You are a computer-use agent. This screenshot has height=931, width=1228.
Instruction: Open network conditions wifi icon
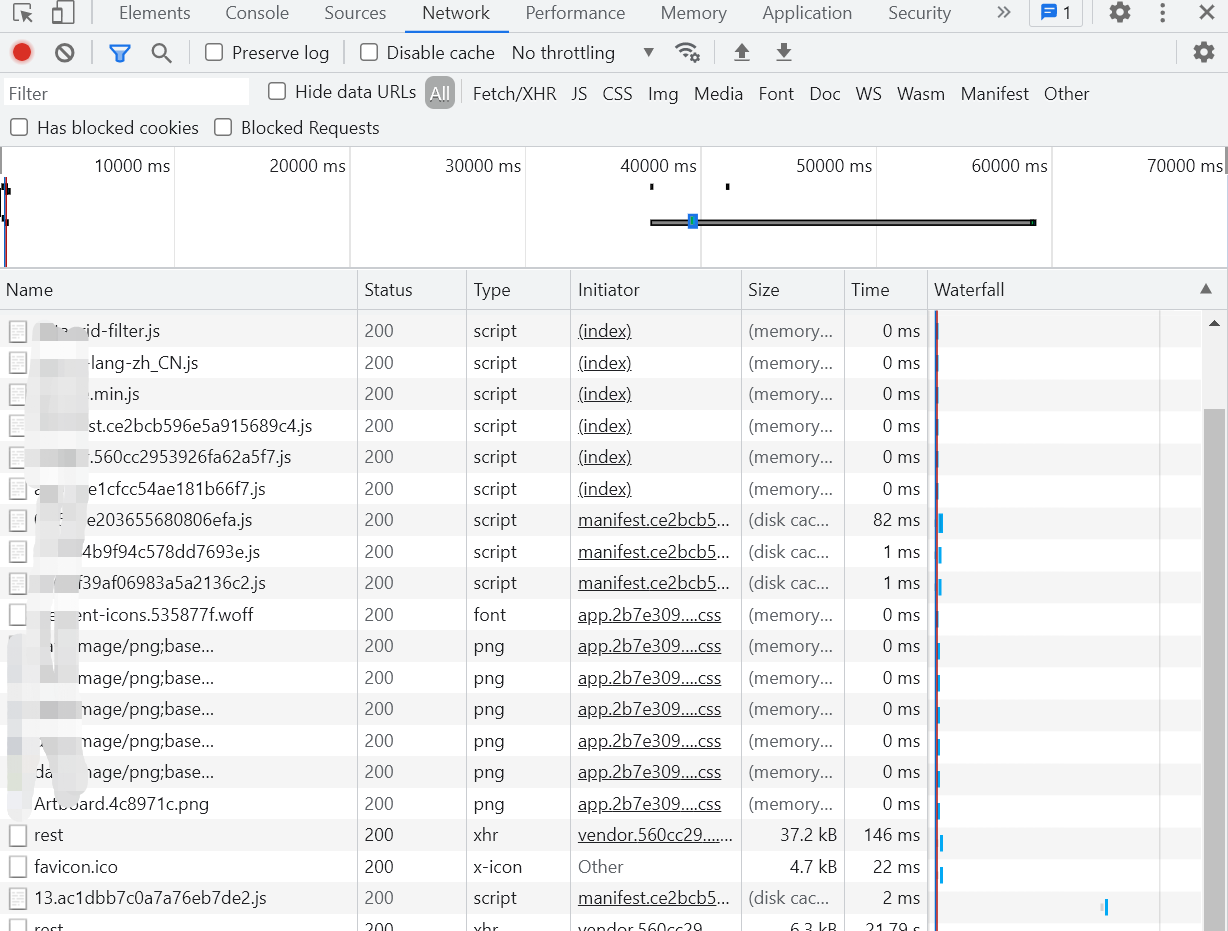coord(687,52)
